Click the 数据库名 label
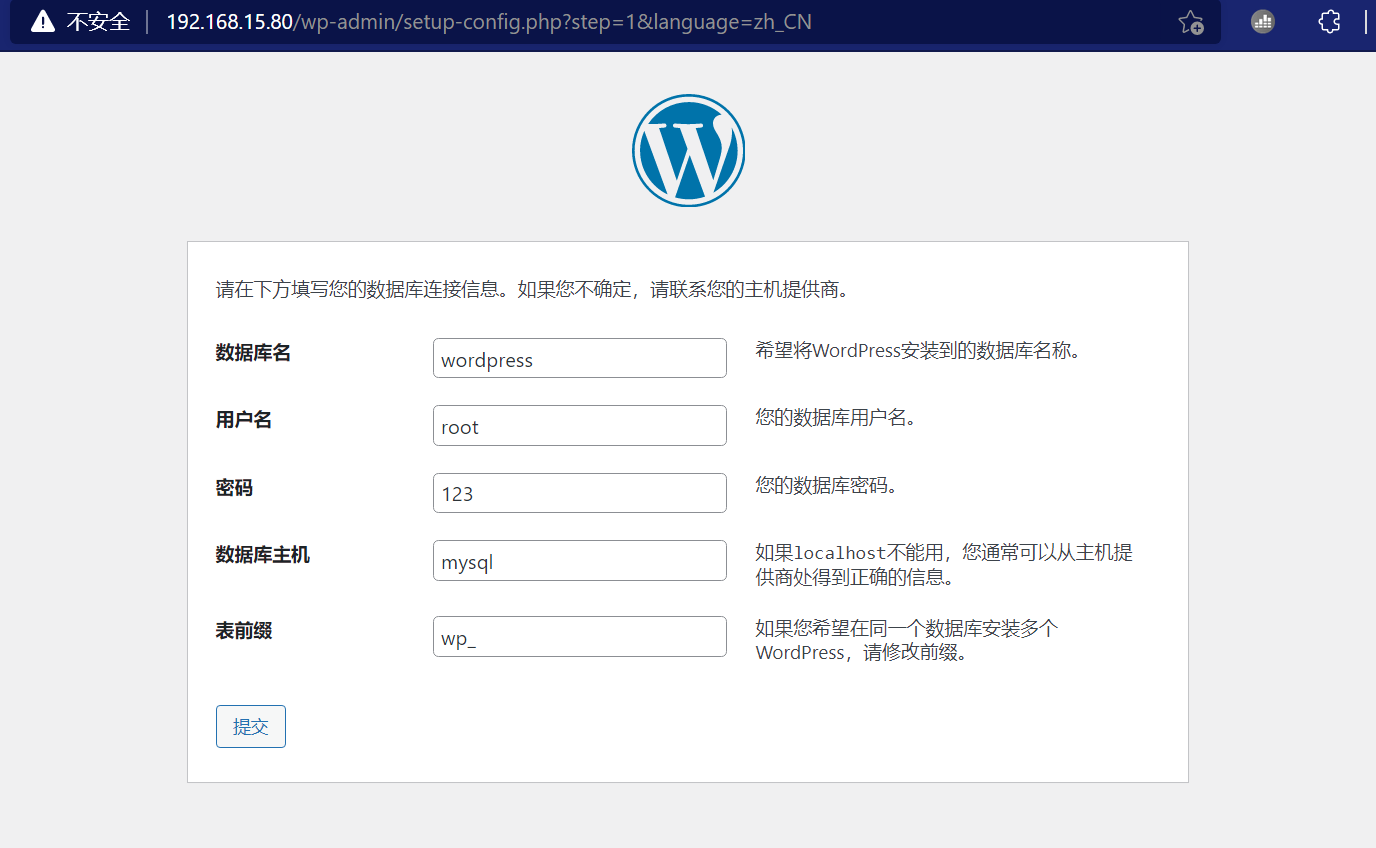The image size is (1376, 848). 253,353
